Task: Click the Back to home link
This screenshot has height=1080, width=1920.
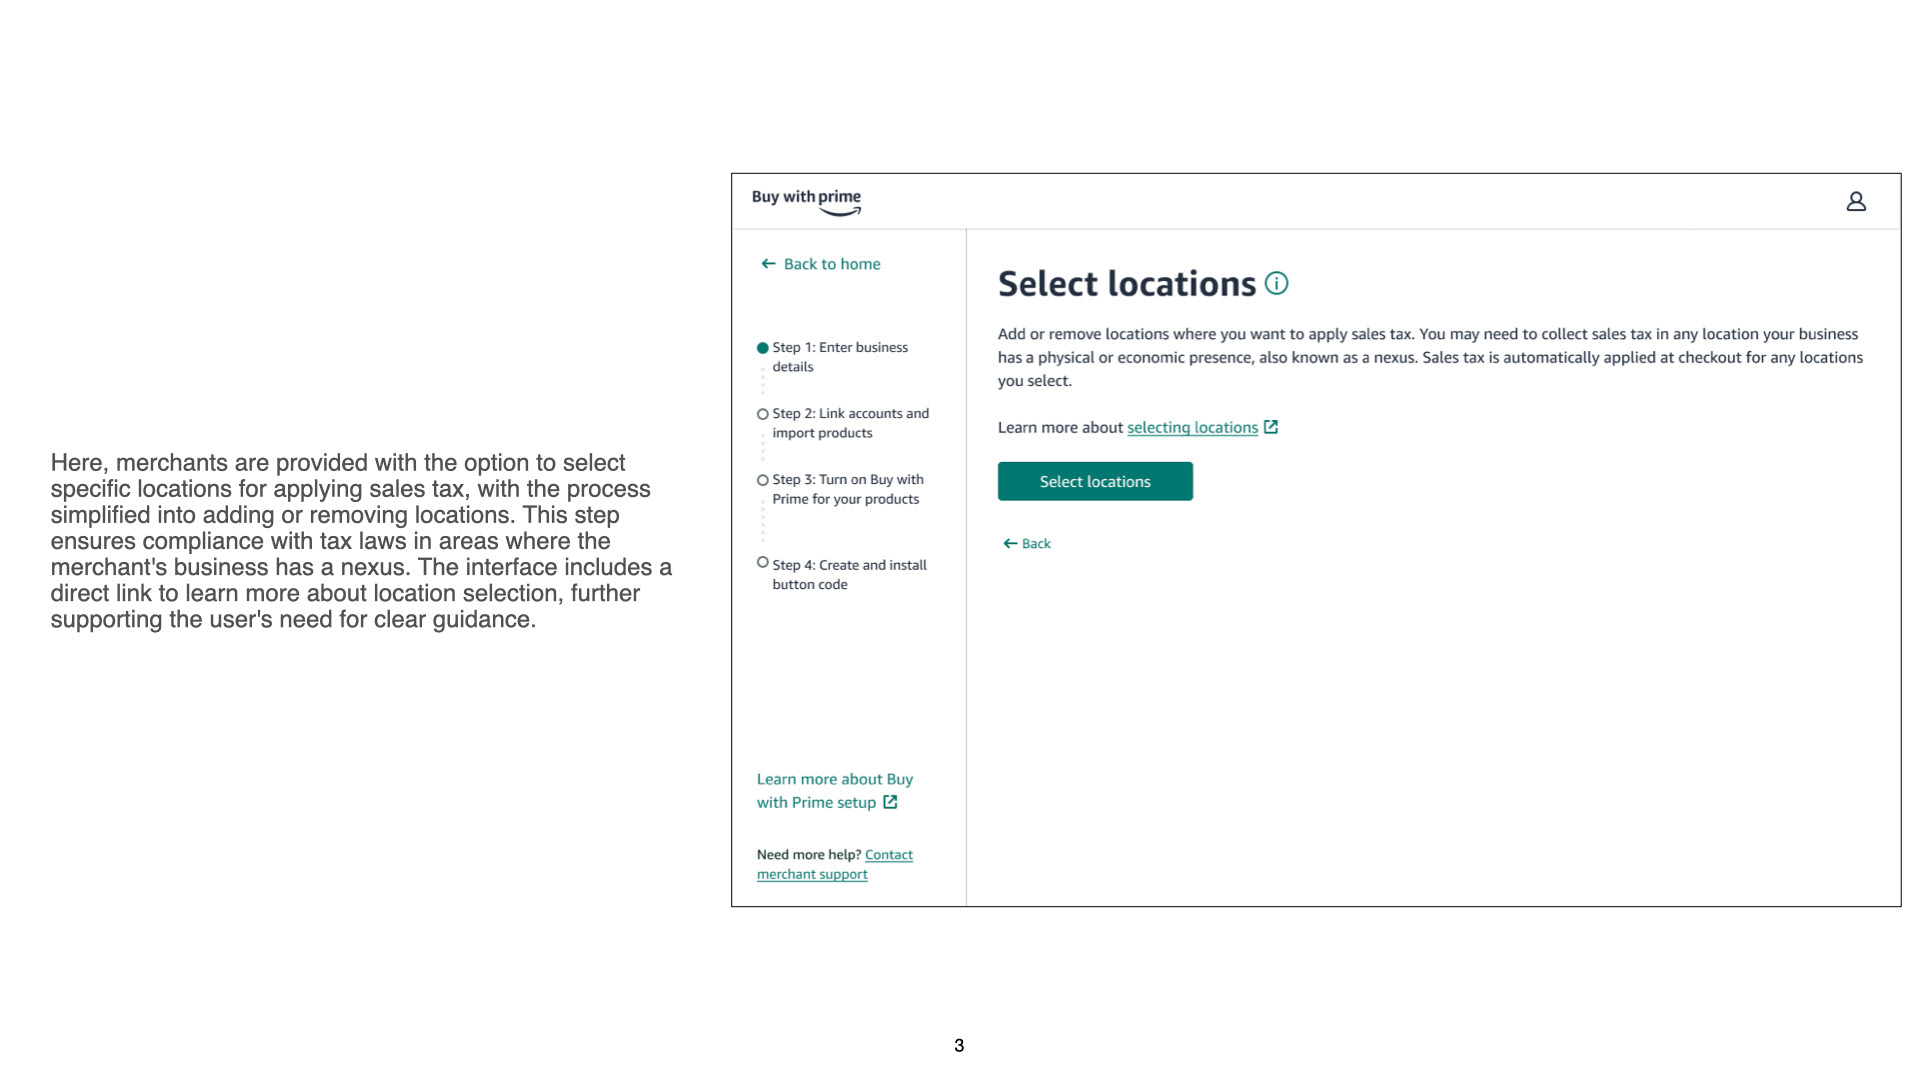Action: pos(832,264)
